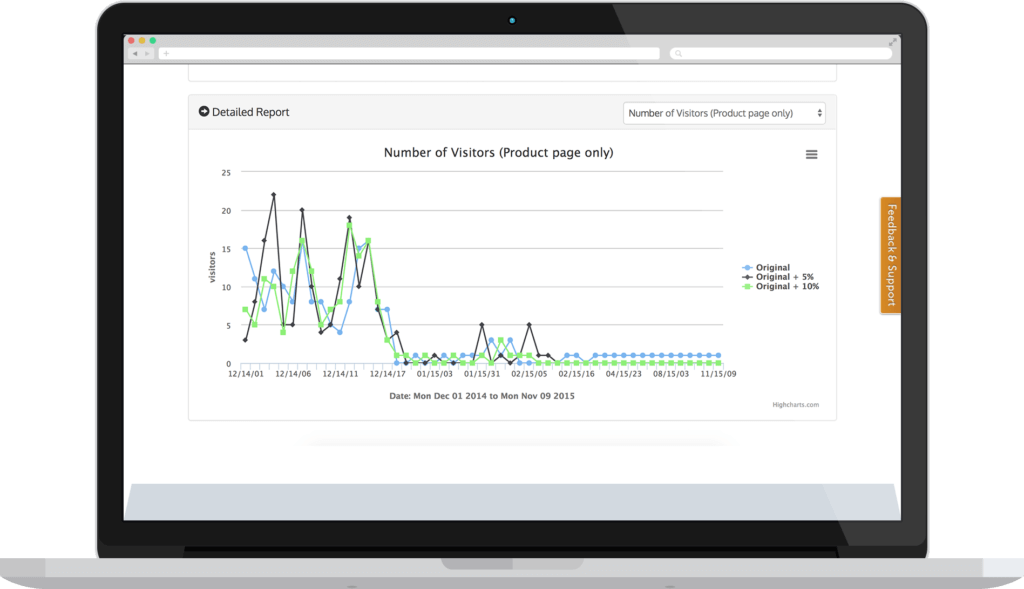Click the browser forward arrow
Screen dimensions: 1024x589
coord(149,53)
